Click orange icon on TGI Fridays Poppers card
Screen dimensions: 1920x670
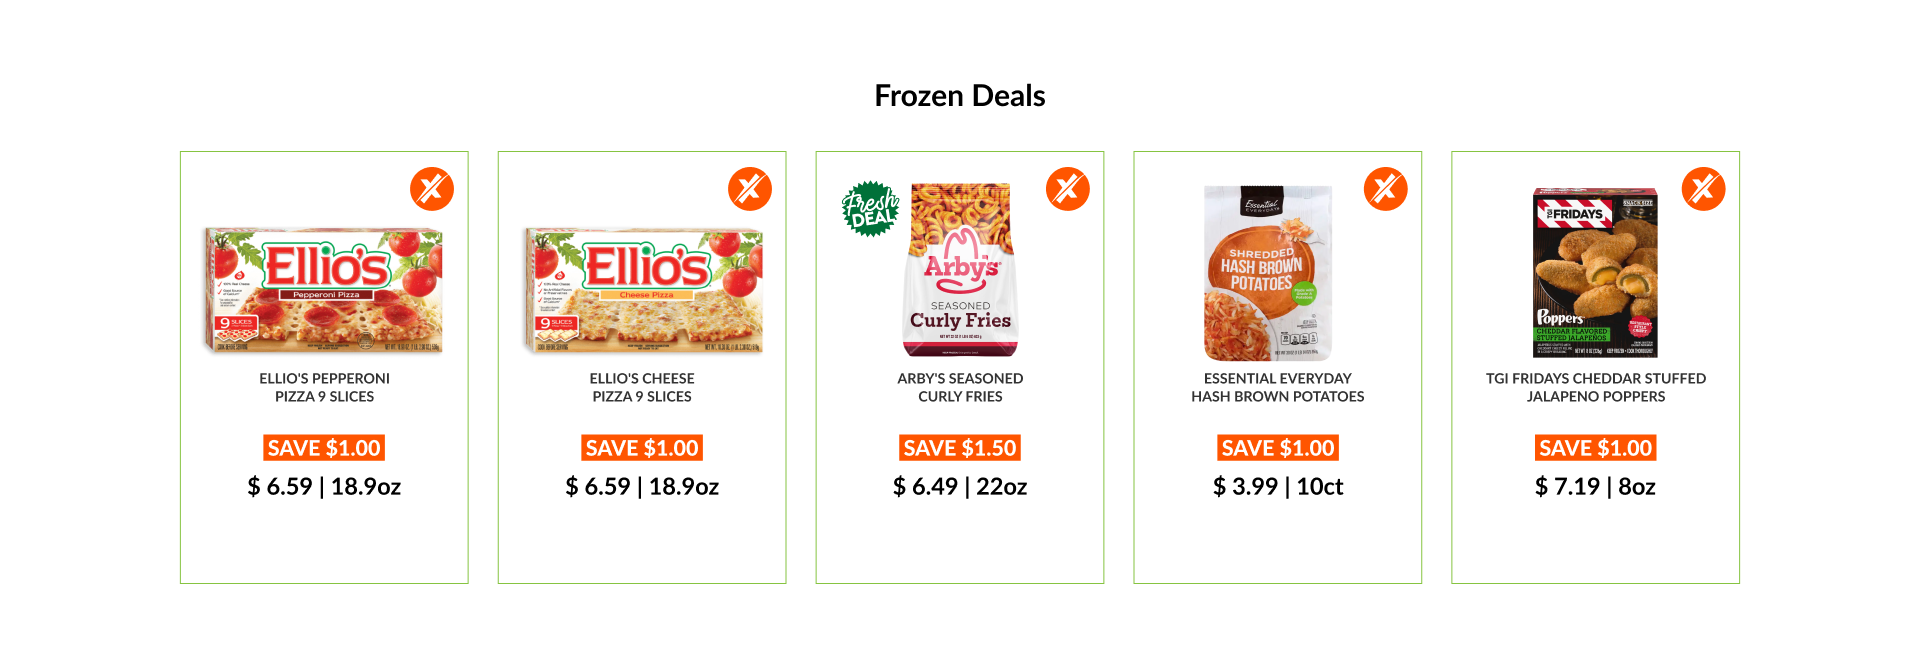tap(1704, 189)
